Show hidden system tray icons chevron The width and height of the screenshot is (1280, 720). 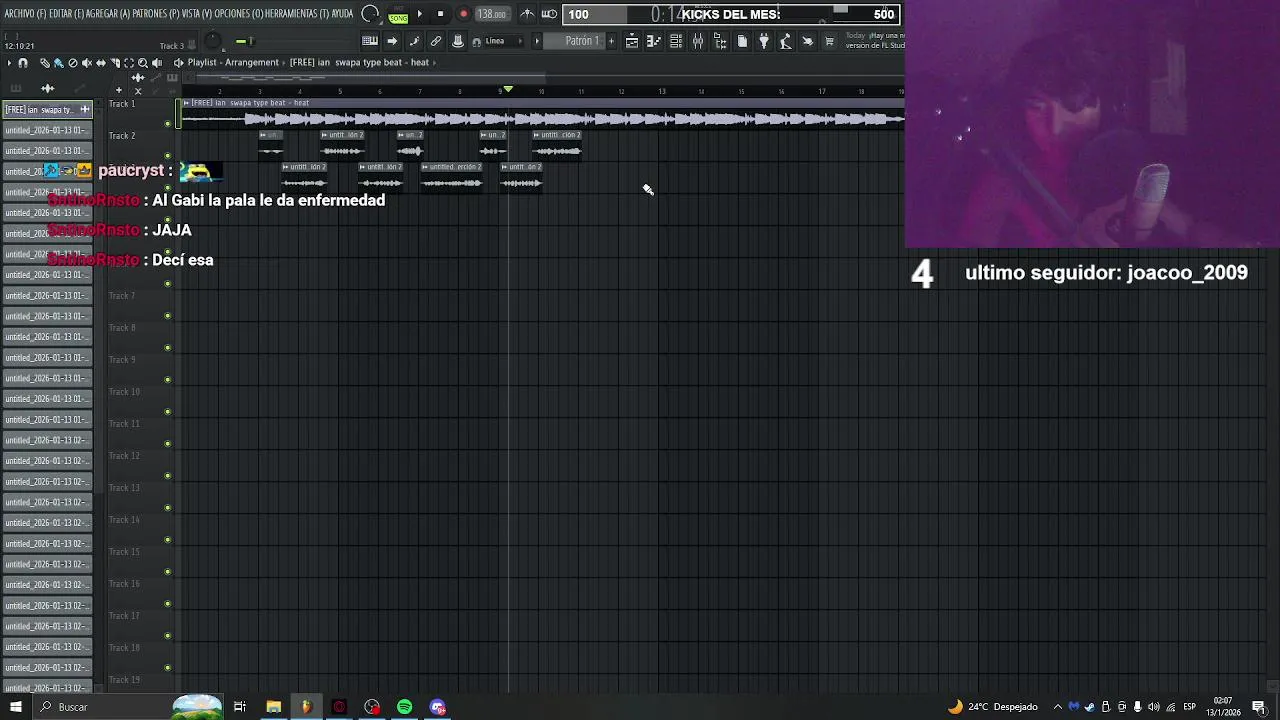[x=1057, y=707]
